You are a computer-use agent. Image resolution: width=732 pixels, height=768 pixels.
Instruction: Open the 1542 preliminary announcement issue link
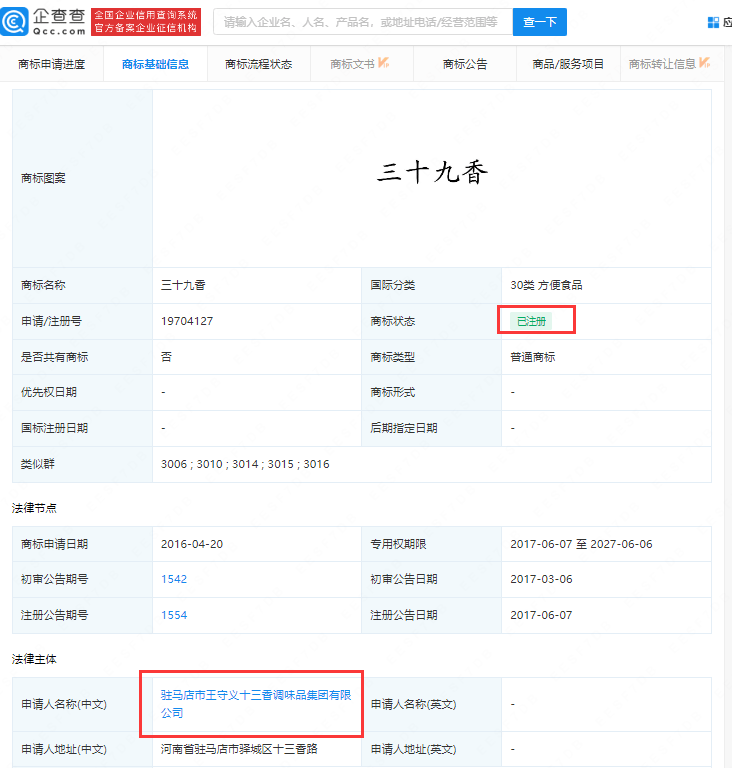pos(174,579)
